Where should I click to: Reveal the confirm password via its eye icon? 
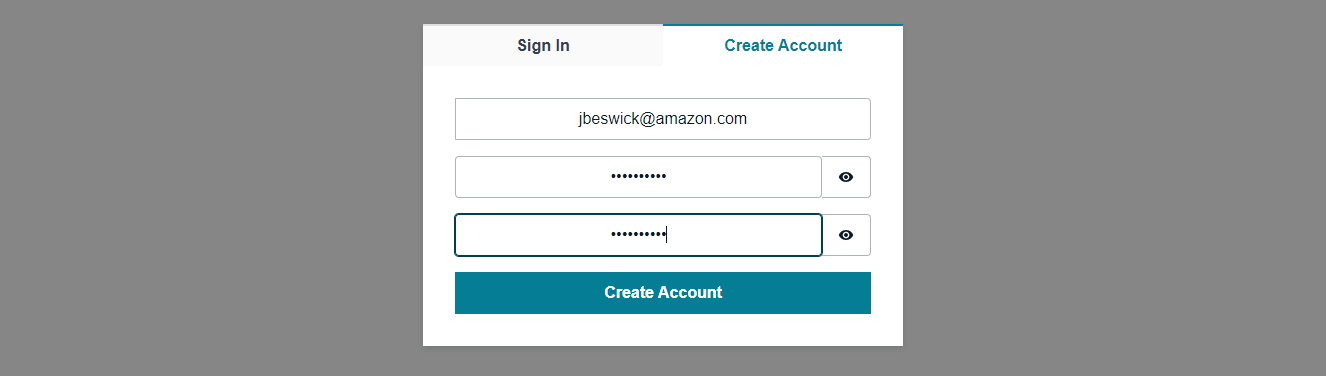tap(846, 235)
